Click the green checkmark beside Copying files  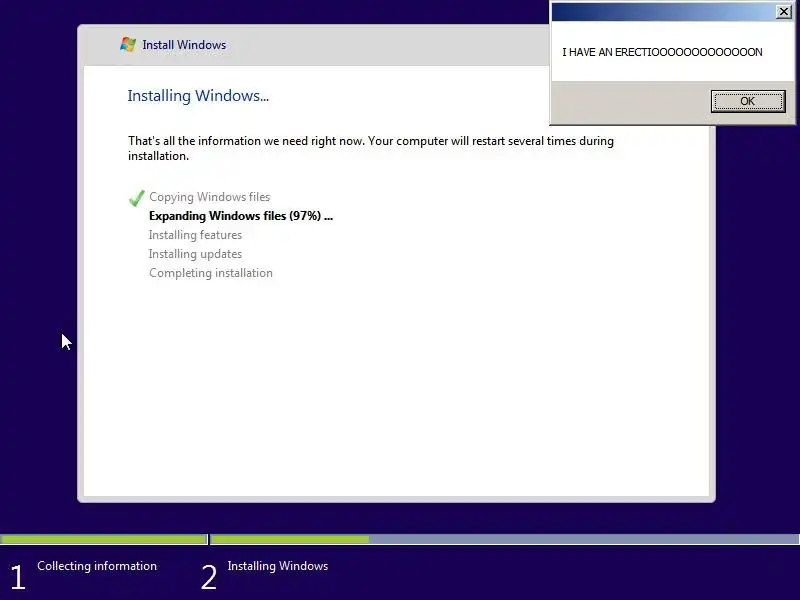(136, 198)
